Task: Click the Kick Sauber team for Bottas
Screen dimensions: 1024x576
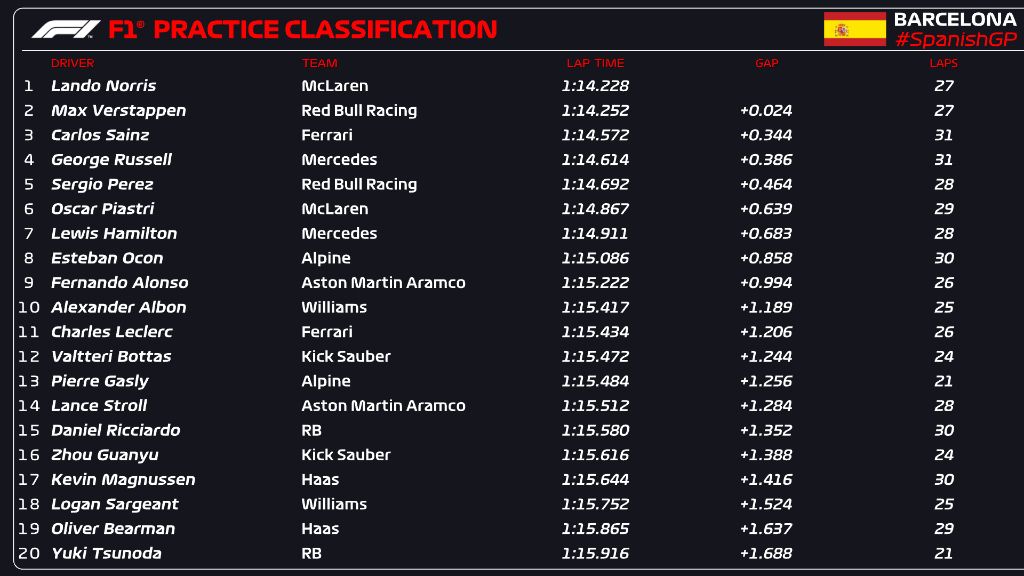Action: pos(346,356)
